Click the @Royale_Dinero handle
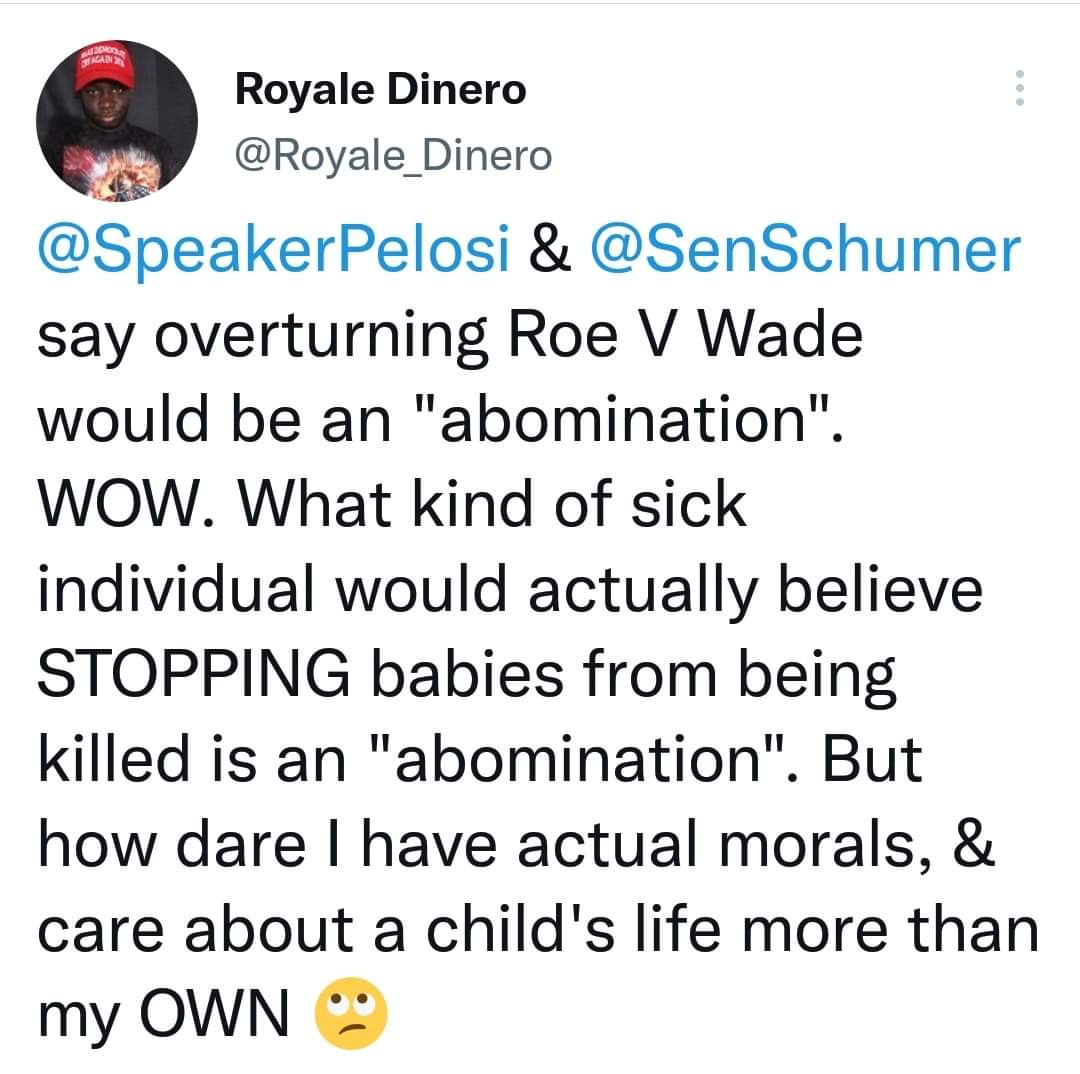Viewport: 1080px width, 1074px height. [393, 156]
